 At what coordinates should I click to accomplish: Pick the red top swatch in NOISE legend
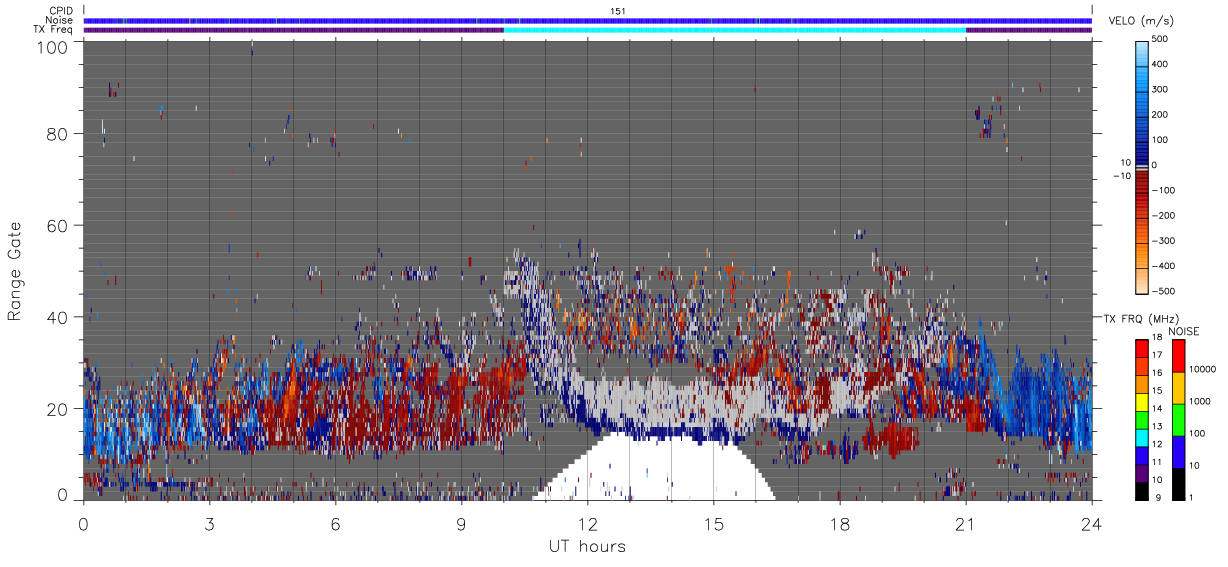coord(1178,356)
